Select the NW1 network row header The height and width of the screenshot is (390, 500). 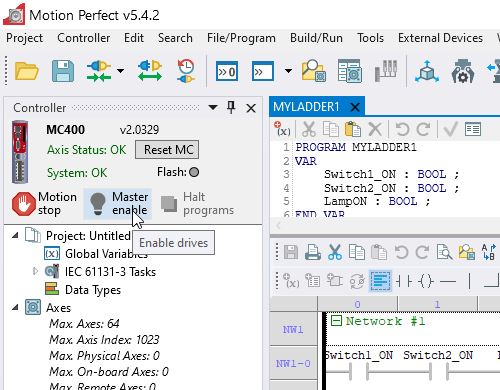[293, 329]
